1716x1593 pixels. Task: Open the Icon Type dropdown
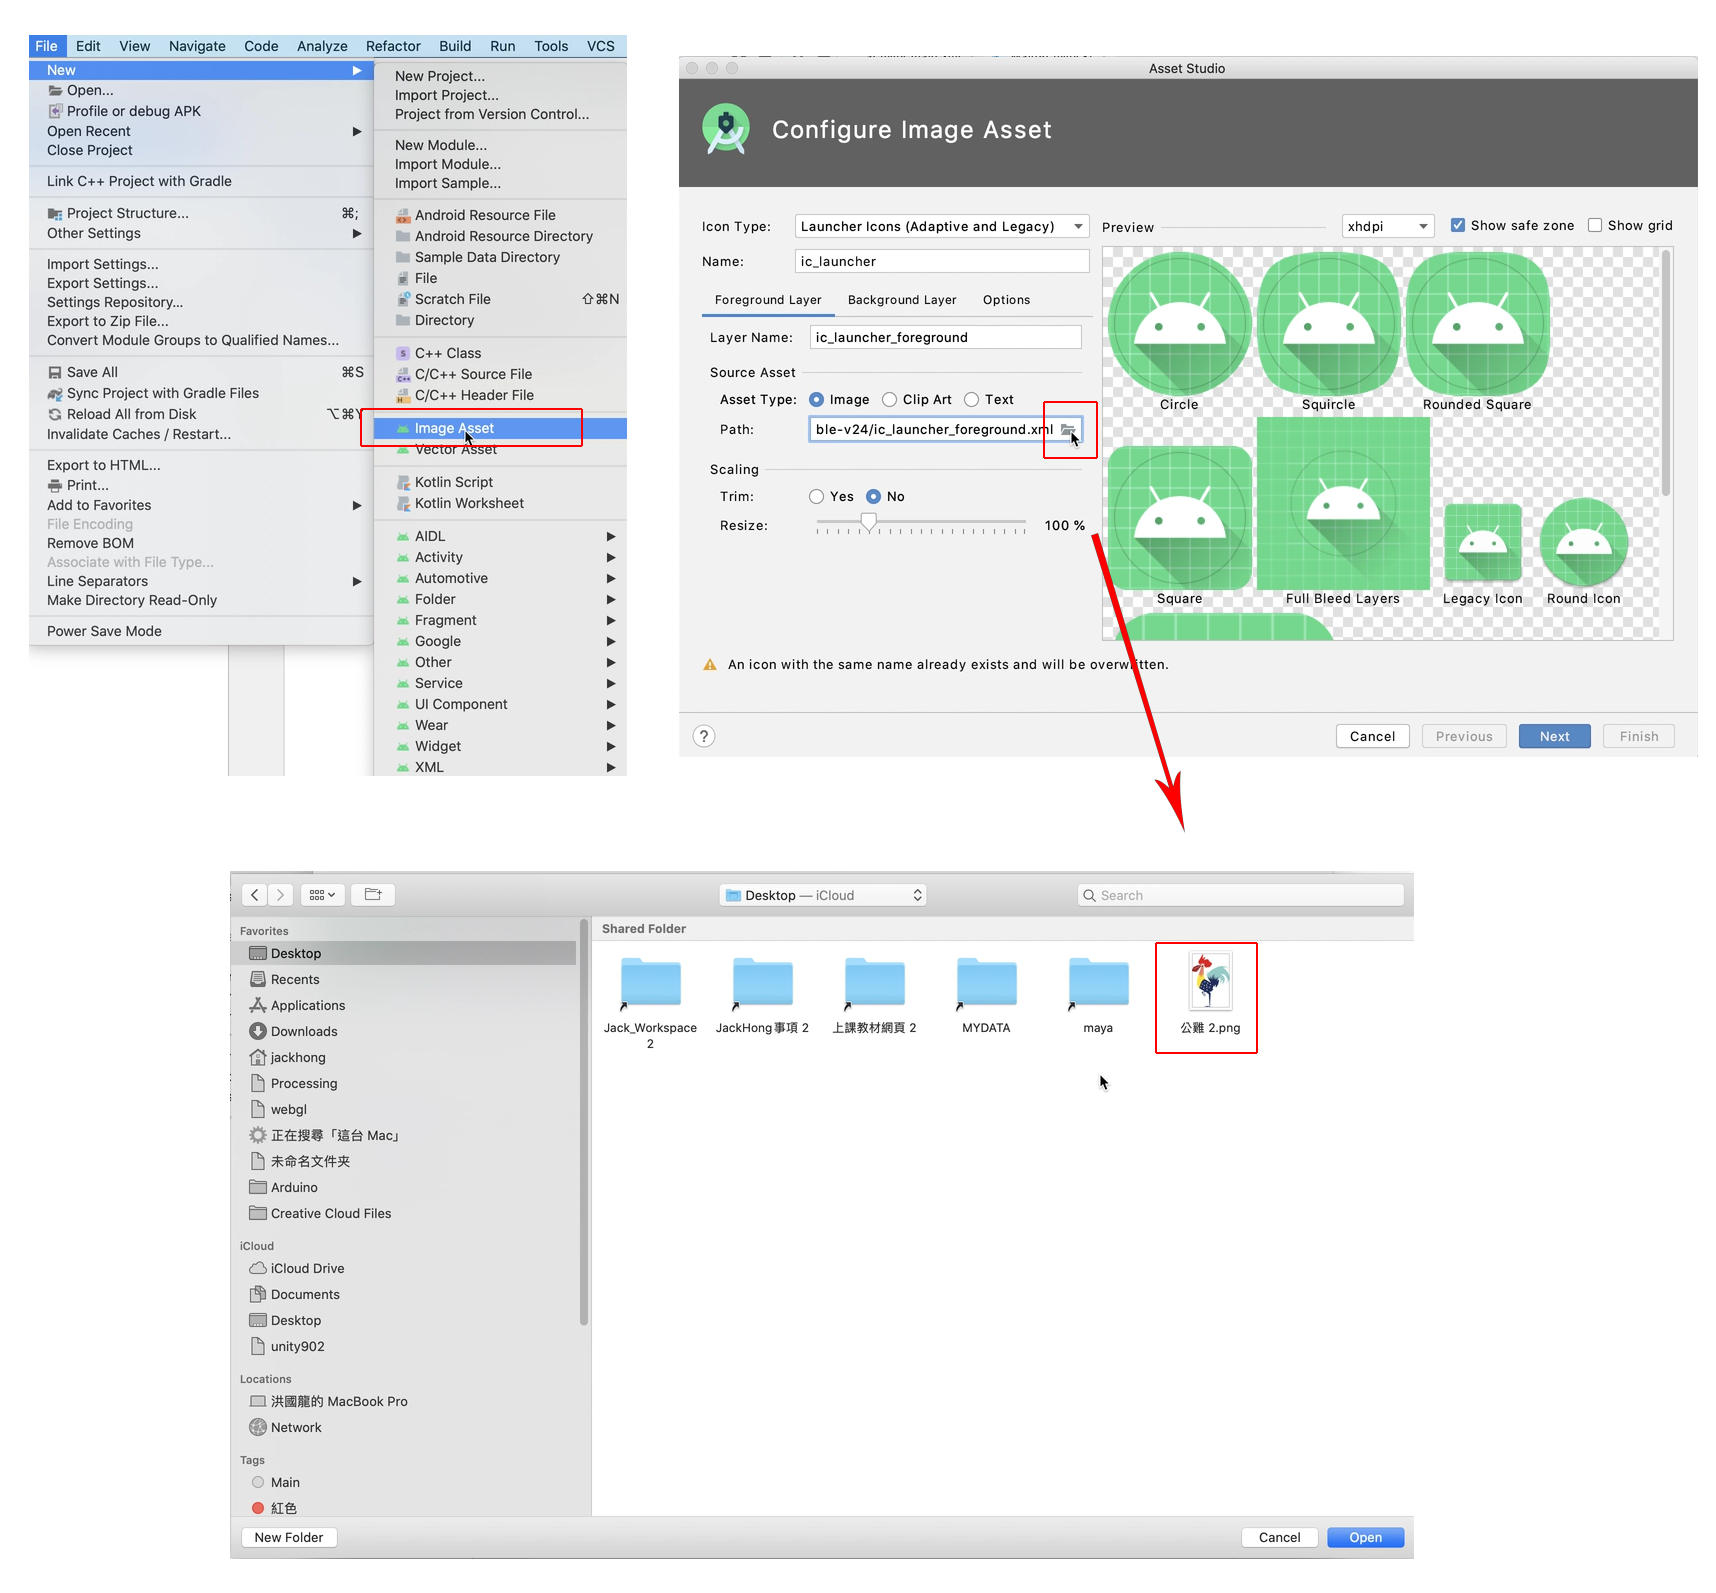coord(942,226)
